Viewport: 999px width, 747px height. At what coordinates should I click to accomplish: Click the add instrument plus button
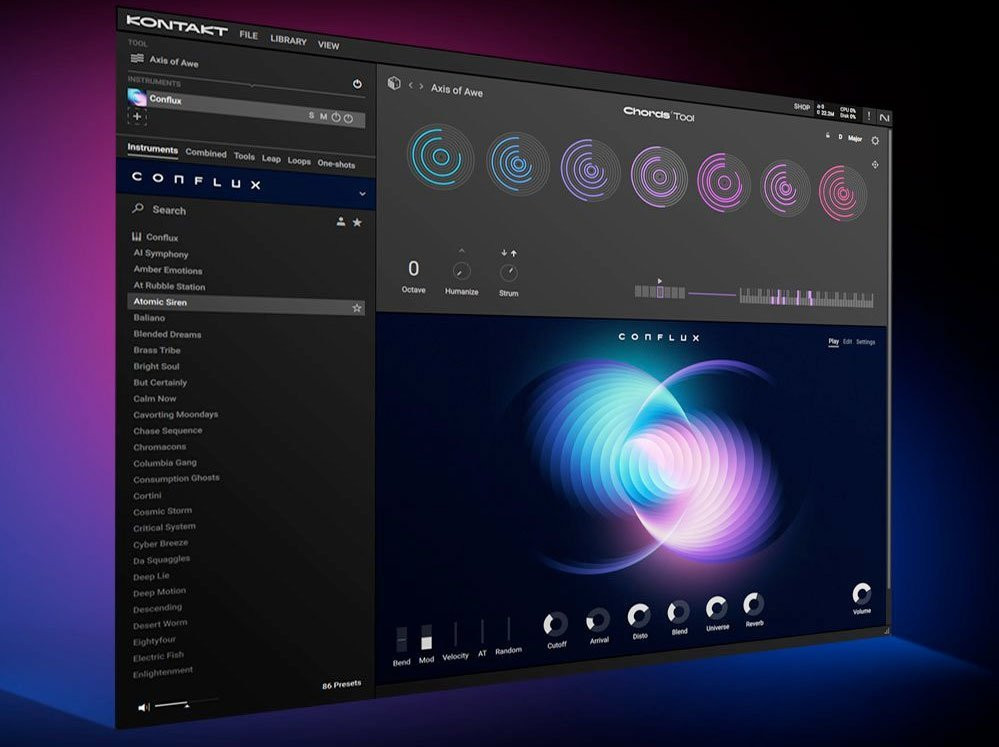138,117
